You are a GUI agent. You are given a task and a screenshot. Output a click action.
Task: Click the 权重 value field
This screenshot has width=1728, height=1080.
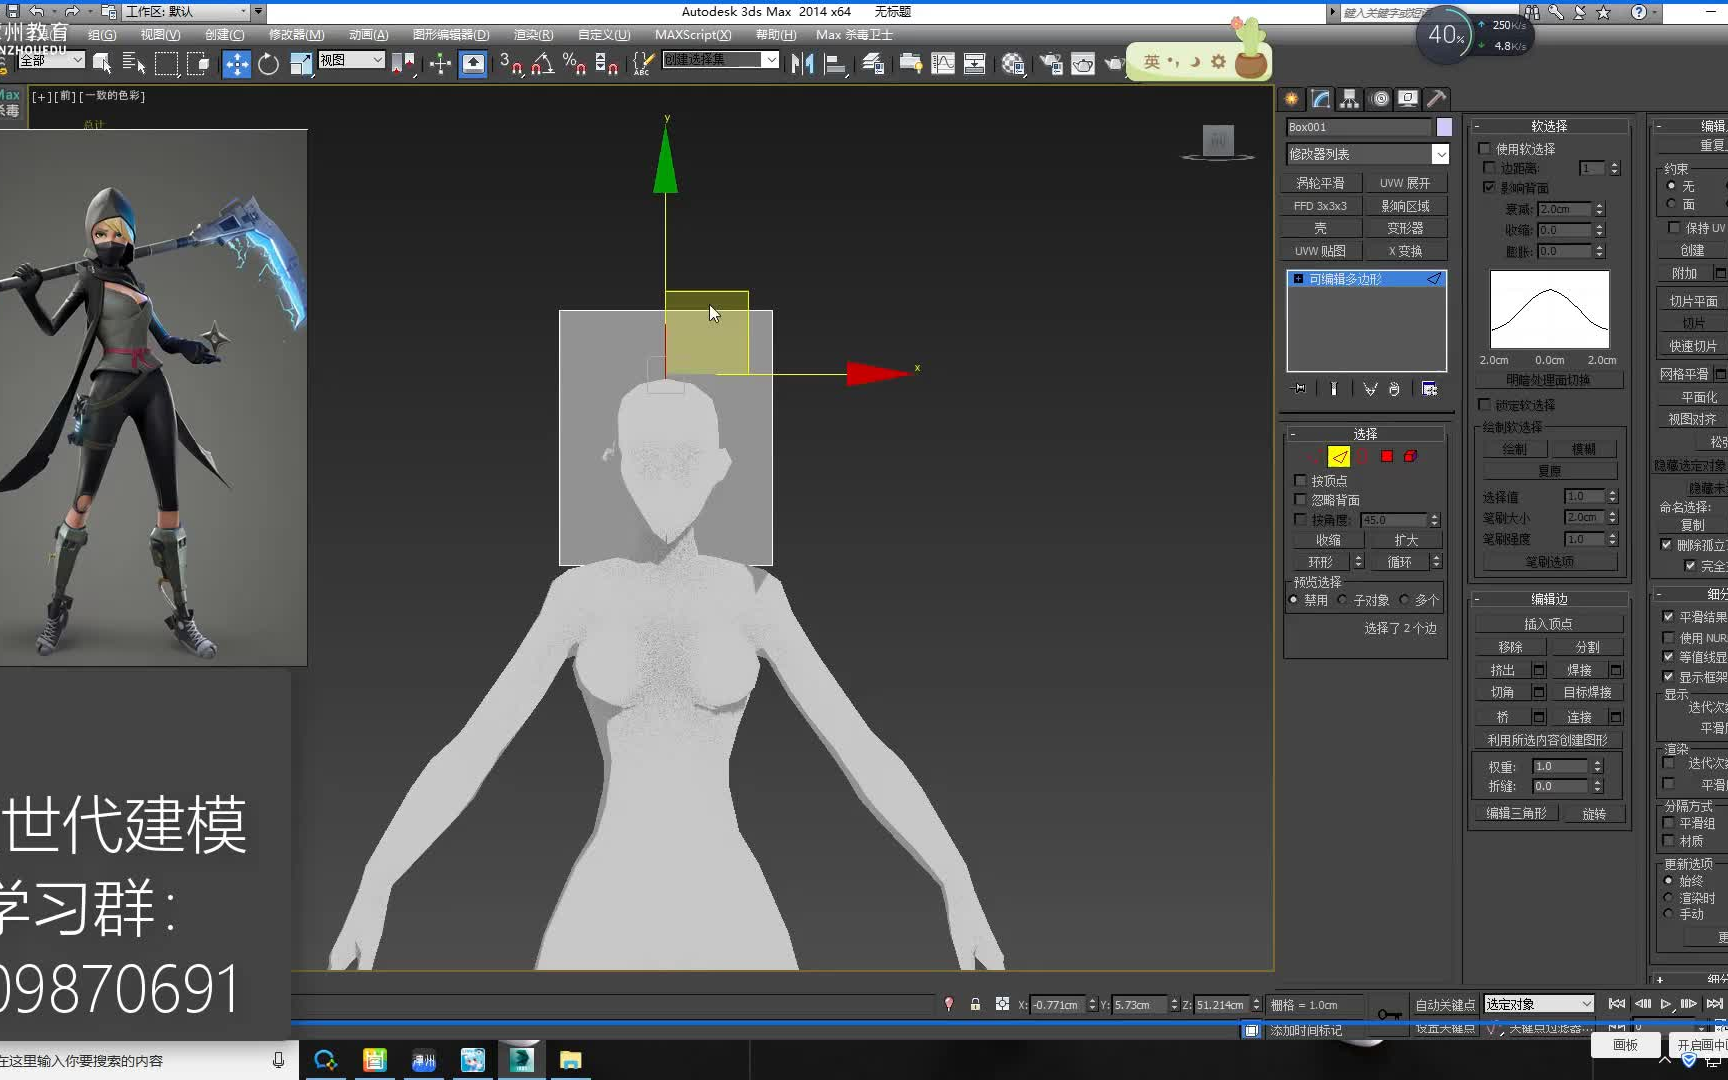click(1560, 766)
